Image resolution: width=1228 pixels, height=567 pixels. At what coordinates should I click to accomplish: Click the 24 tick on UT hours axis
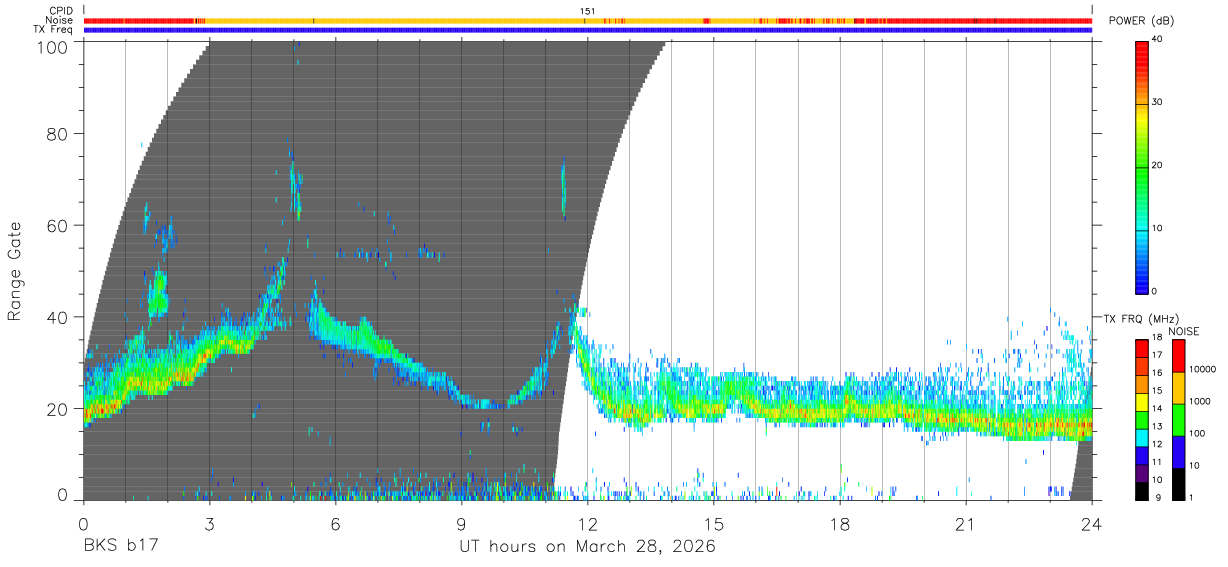click(1091, 525)
